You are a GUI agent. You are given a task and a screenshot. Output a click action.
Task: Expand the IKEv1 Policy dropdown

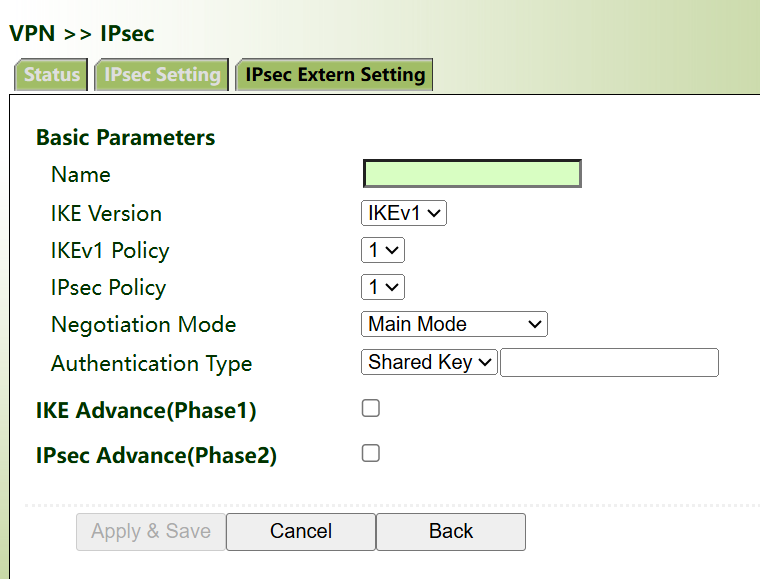pos(382,250)
